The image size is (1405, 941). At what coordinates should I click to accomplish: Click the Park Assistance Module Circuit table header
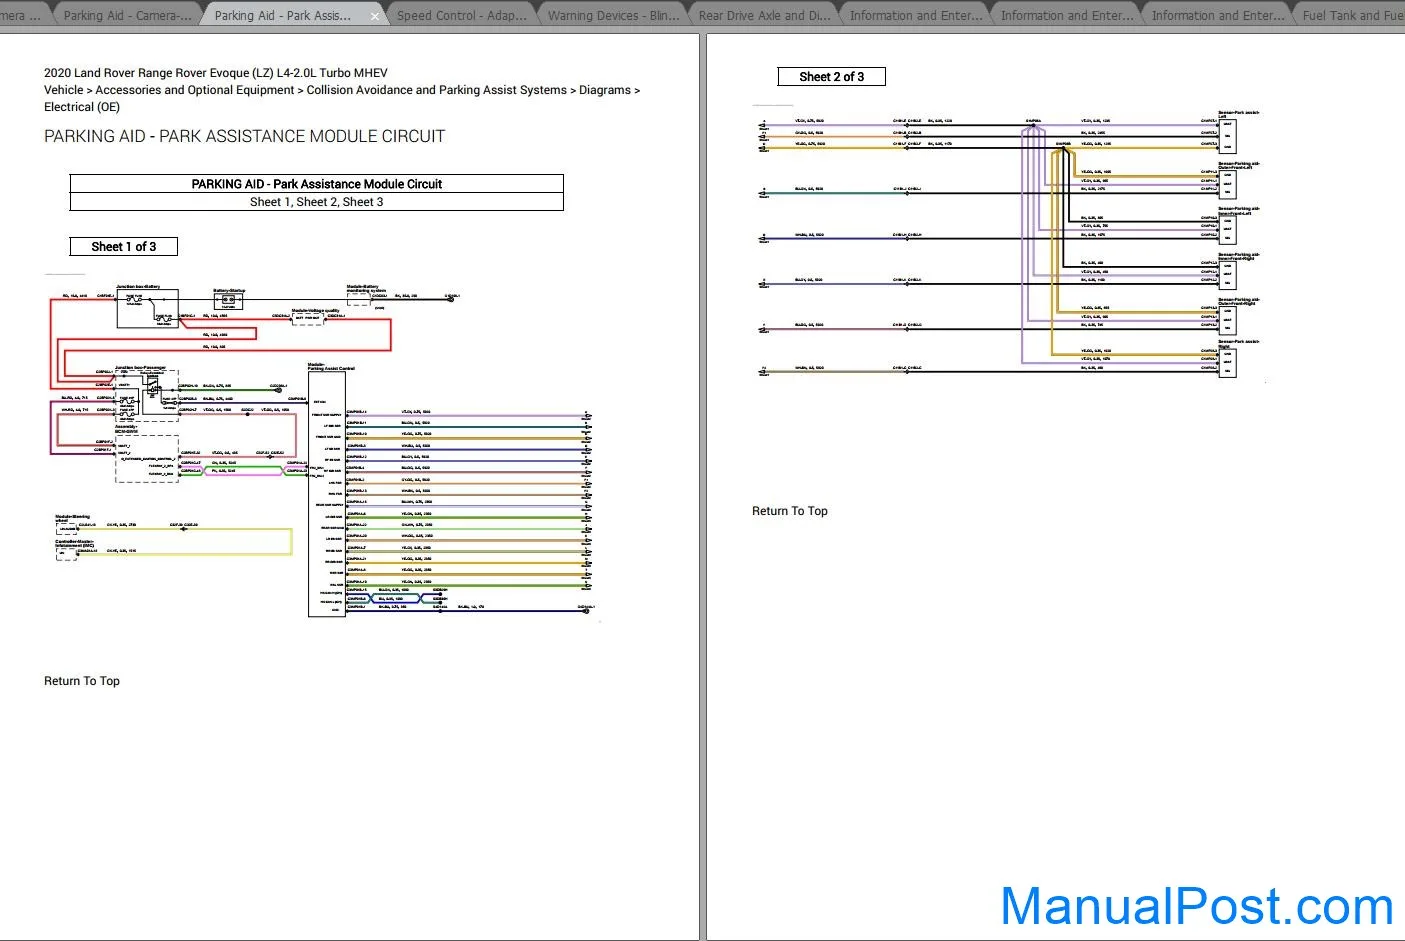(x=317, y=184)
